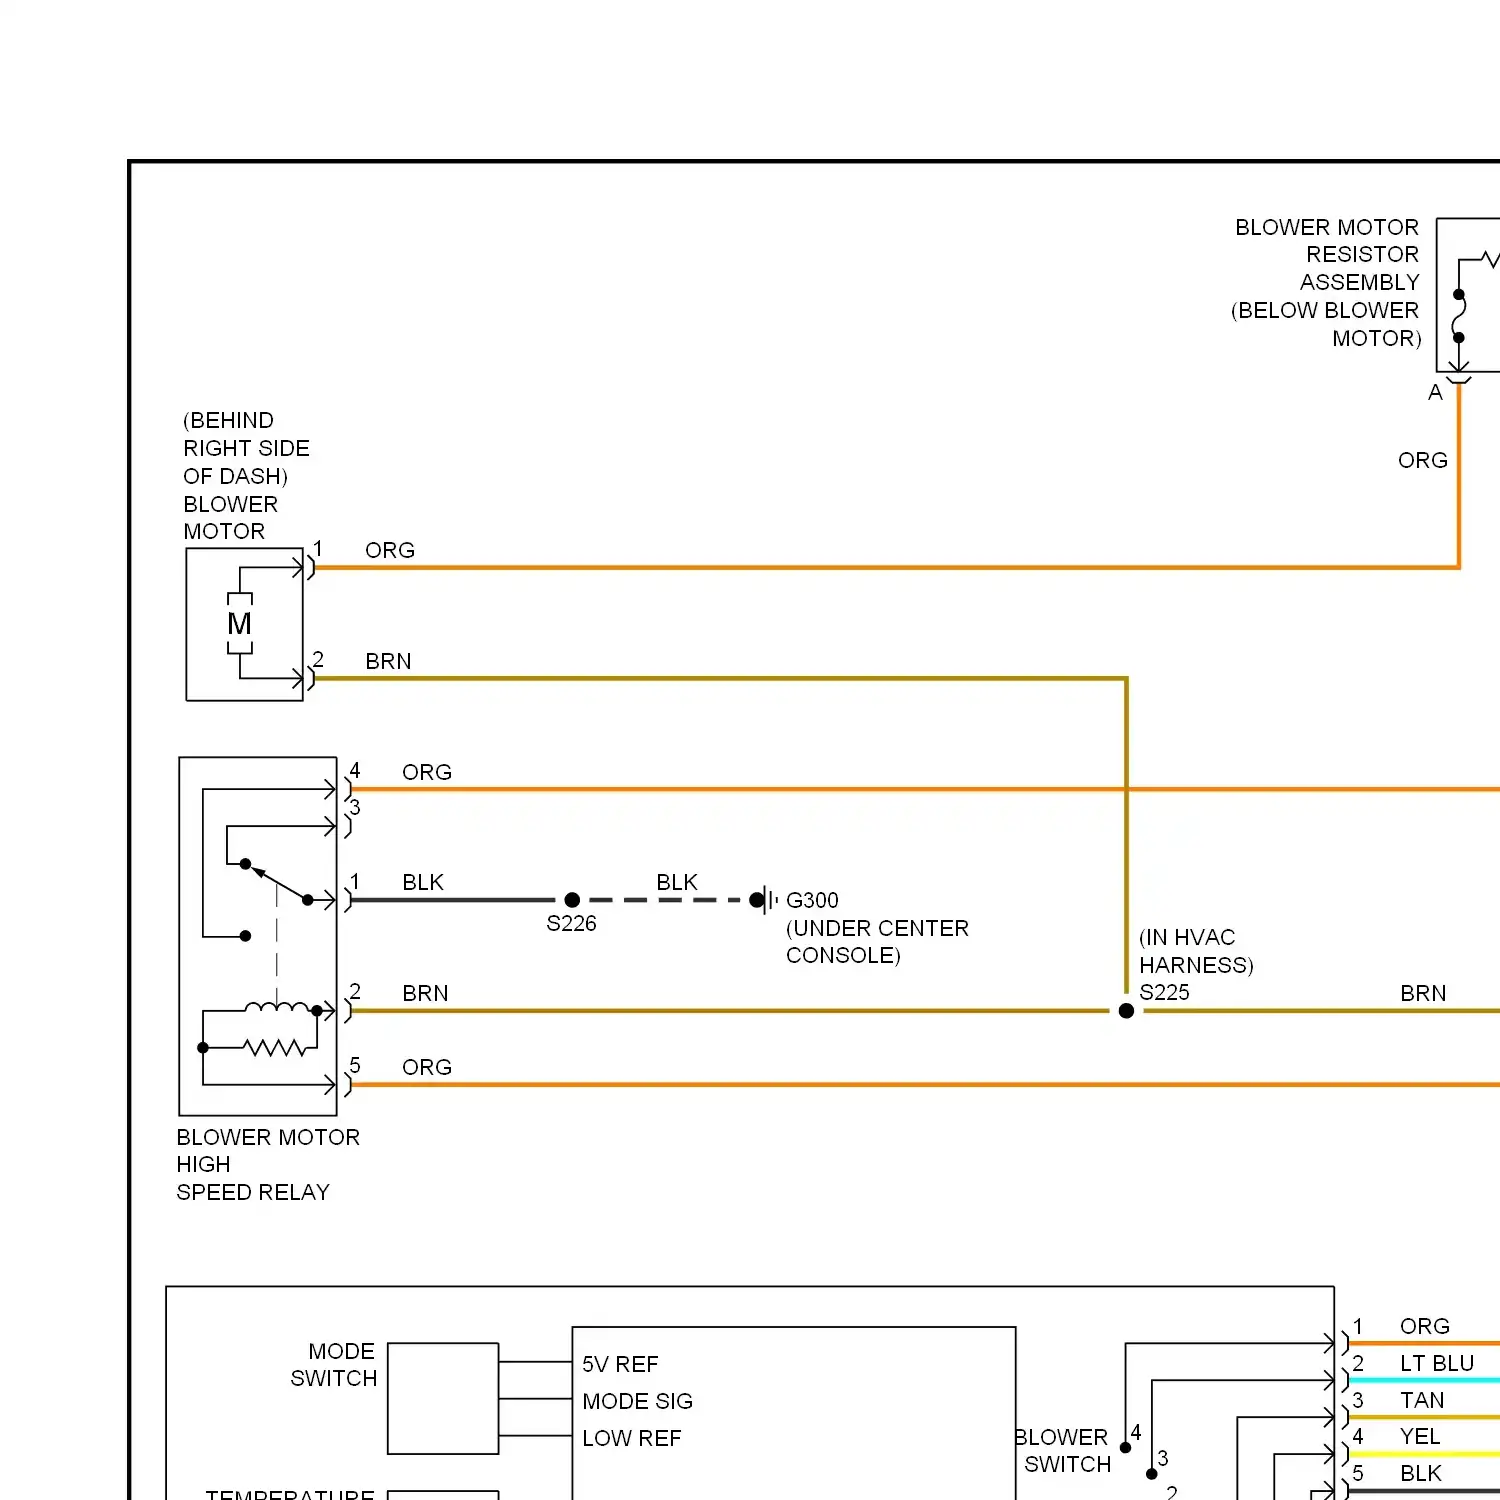This screenshot has width=1500, height=1500.
Task: Click pin number 3 on the relay
Action: coord(355,807)
